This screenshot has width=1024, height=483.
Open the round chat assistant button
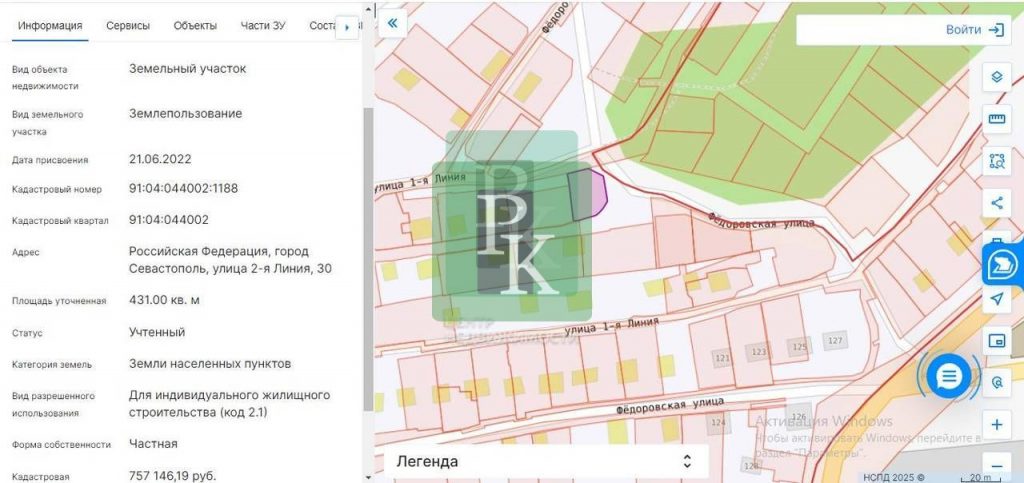click(949, 376)
